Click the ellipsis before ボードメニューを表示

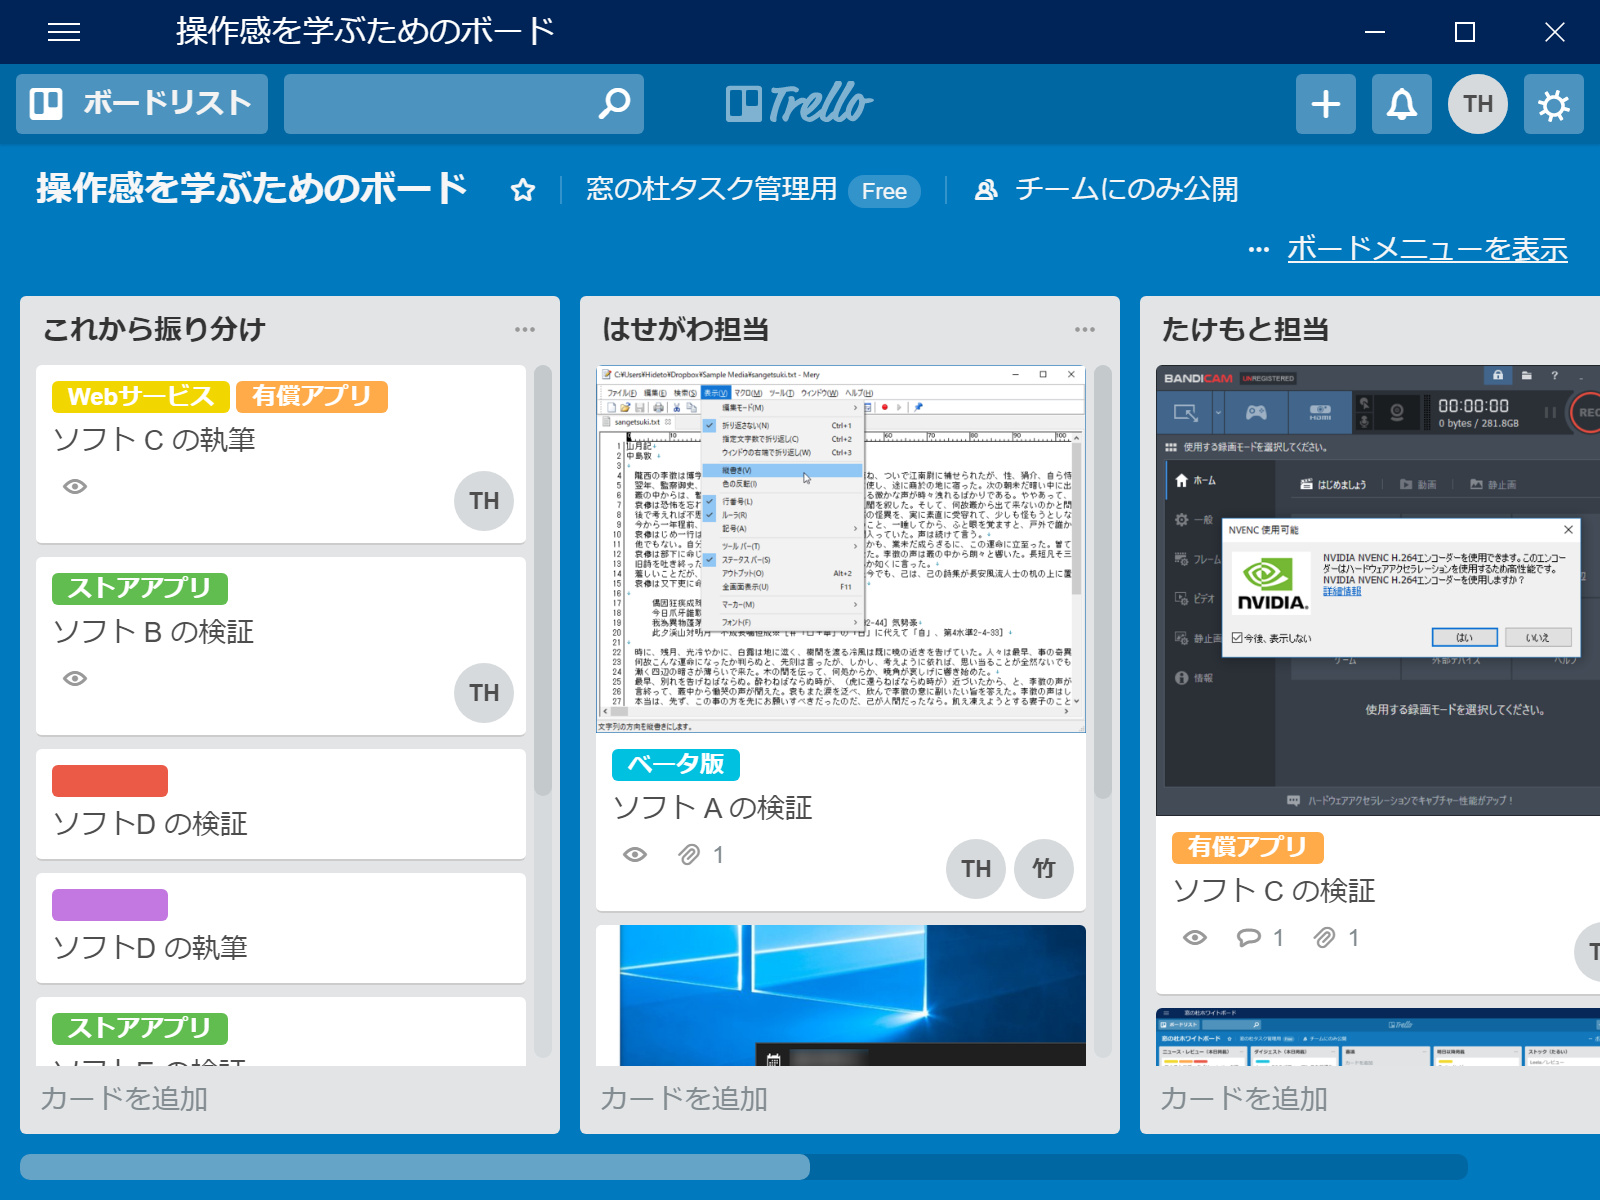(x=1256, y=249)
